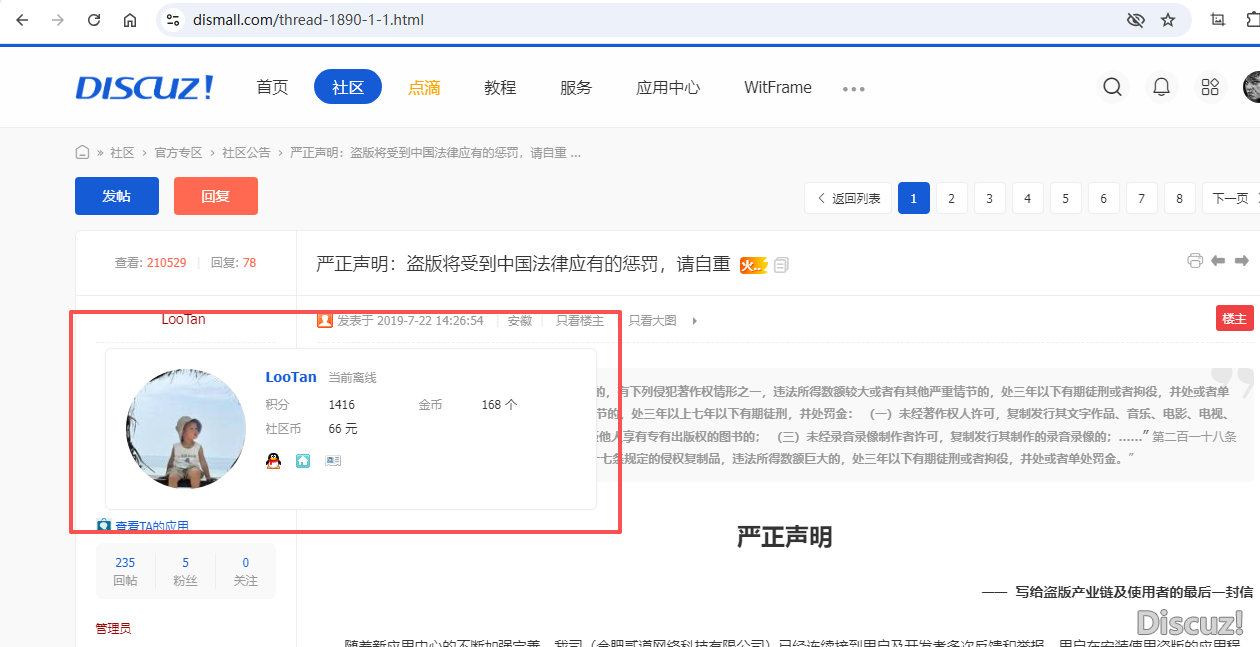
Task: Go to previous thread with left arrow
Action: click(1218, 261)
